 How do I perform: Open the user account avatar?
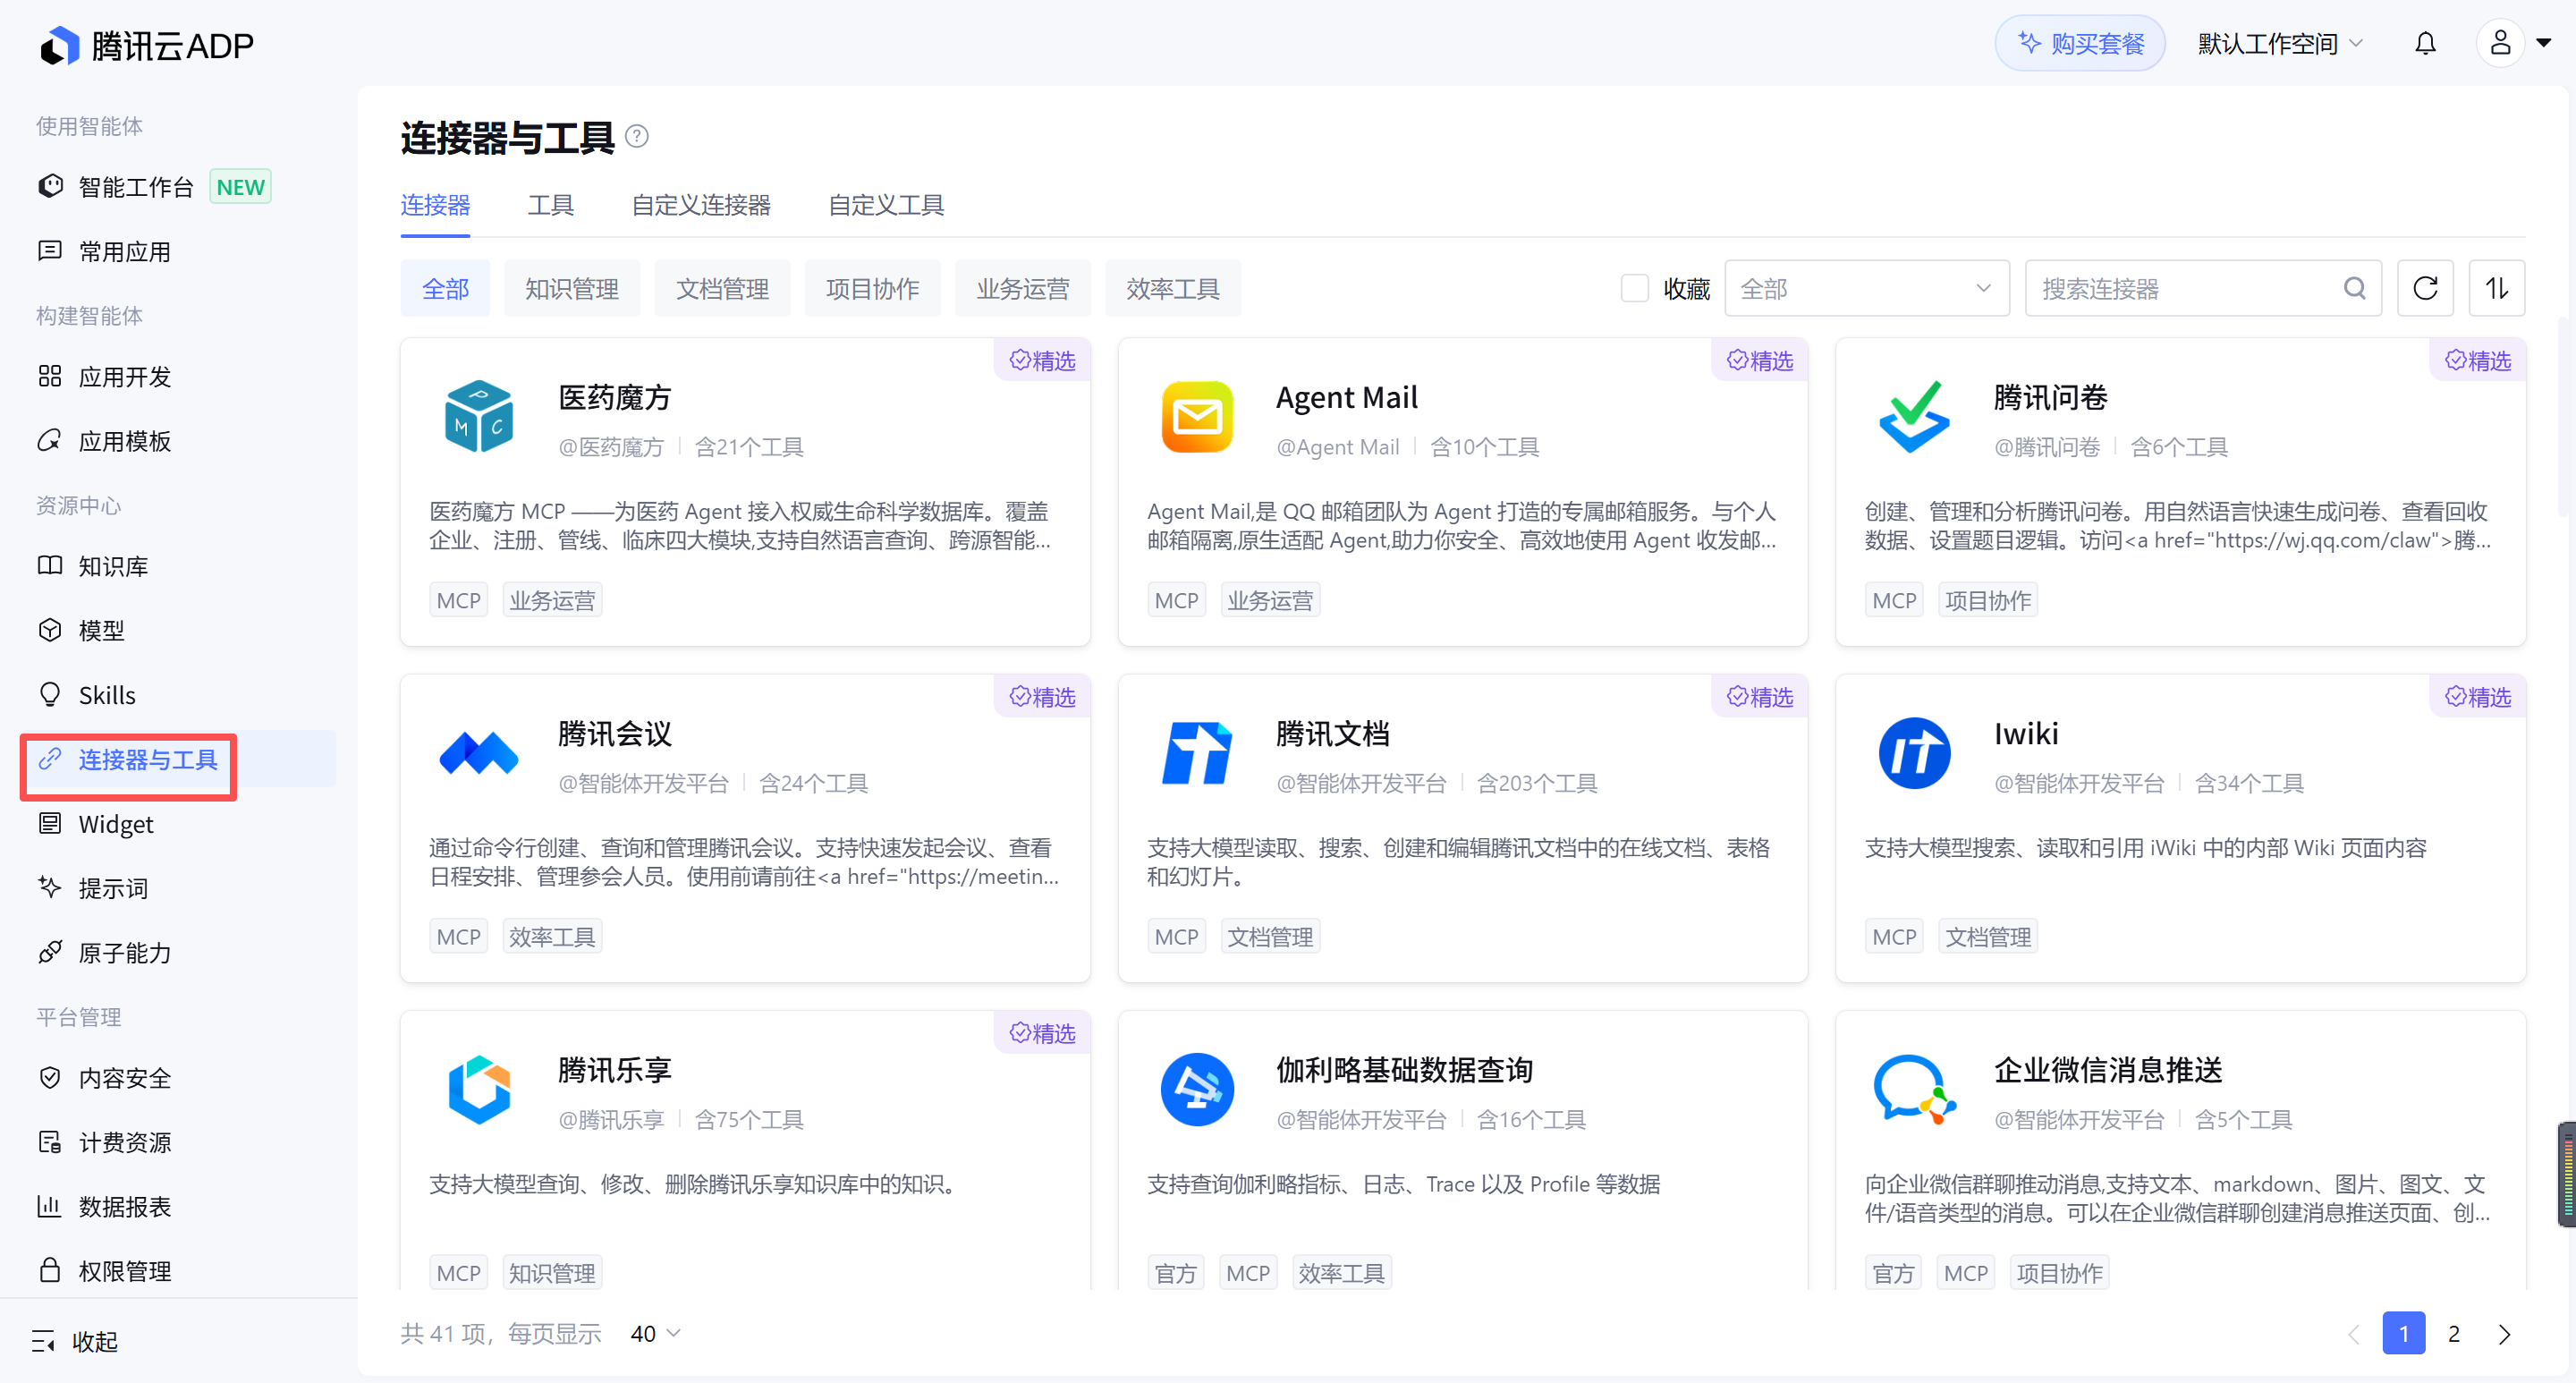[2500, 44]
